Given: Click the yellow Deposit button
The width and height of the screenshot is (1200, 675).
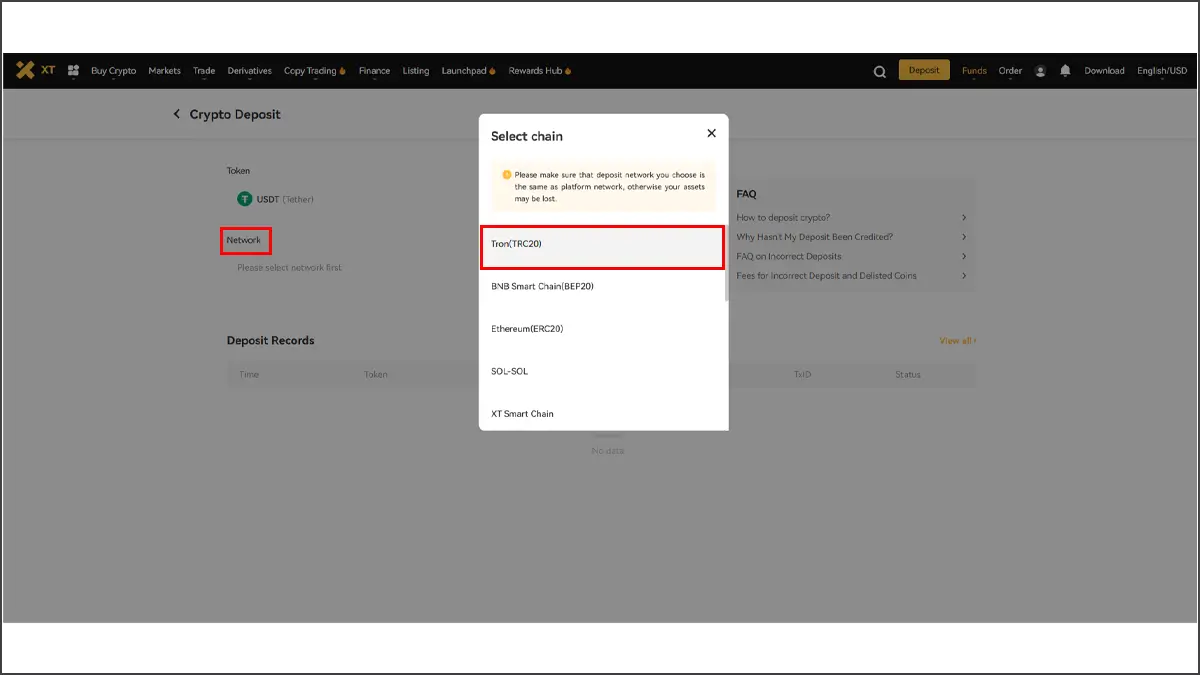Looking at the screenshot, I should 924,70.
